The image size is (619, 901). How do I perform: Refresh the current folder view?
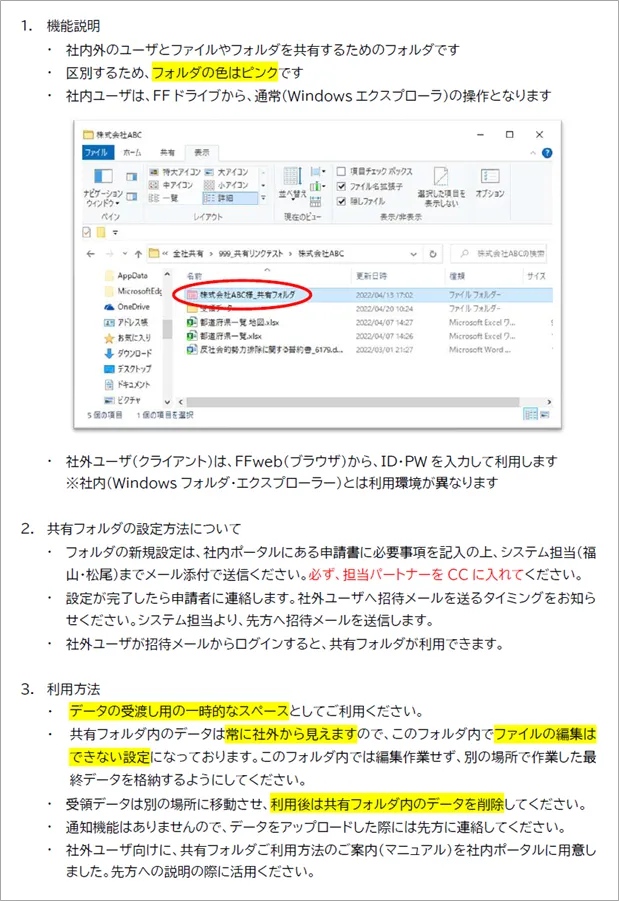pyautogui.click(x=433, y=253)
